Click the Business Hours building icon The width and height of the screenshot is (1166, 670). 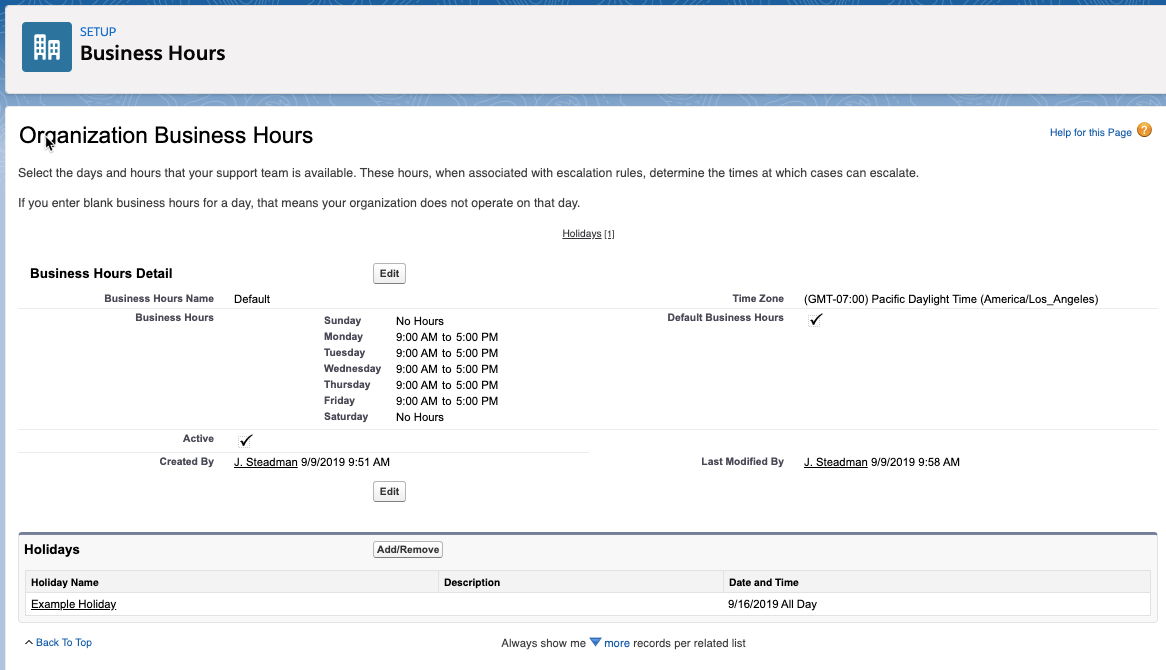point(47,46)
